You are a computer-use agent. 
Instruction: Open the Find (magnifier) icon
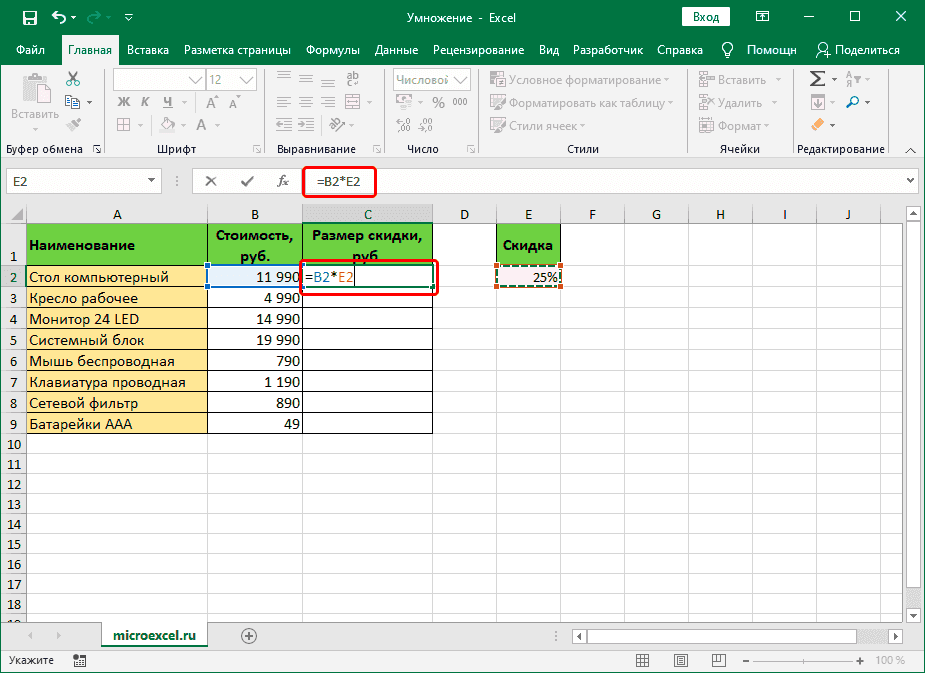tap(853, 102)
